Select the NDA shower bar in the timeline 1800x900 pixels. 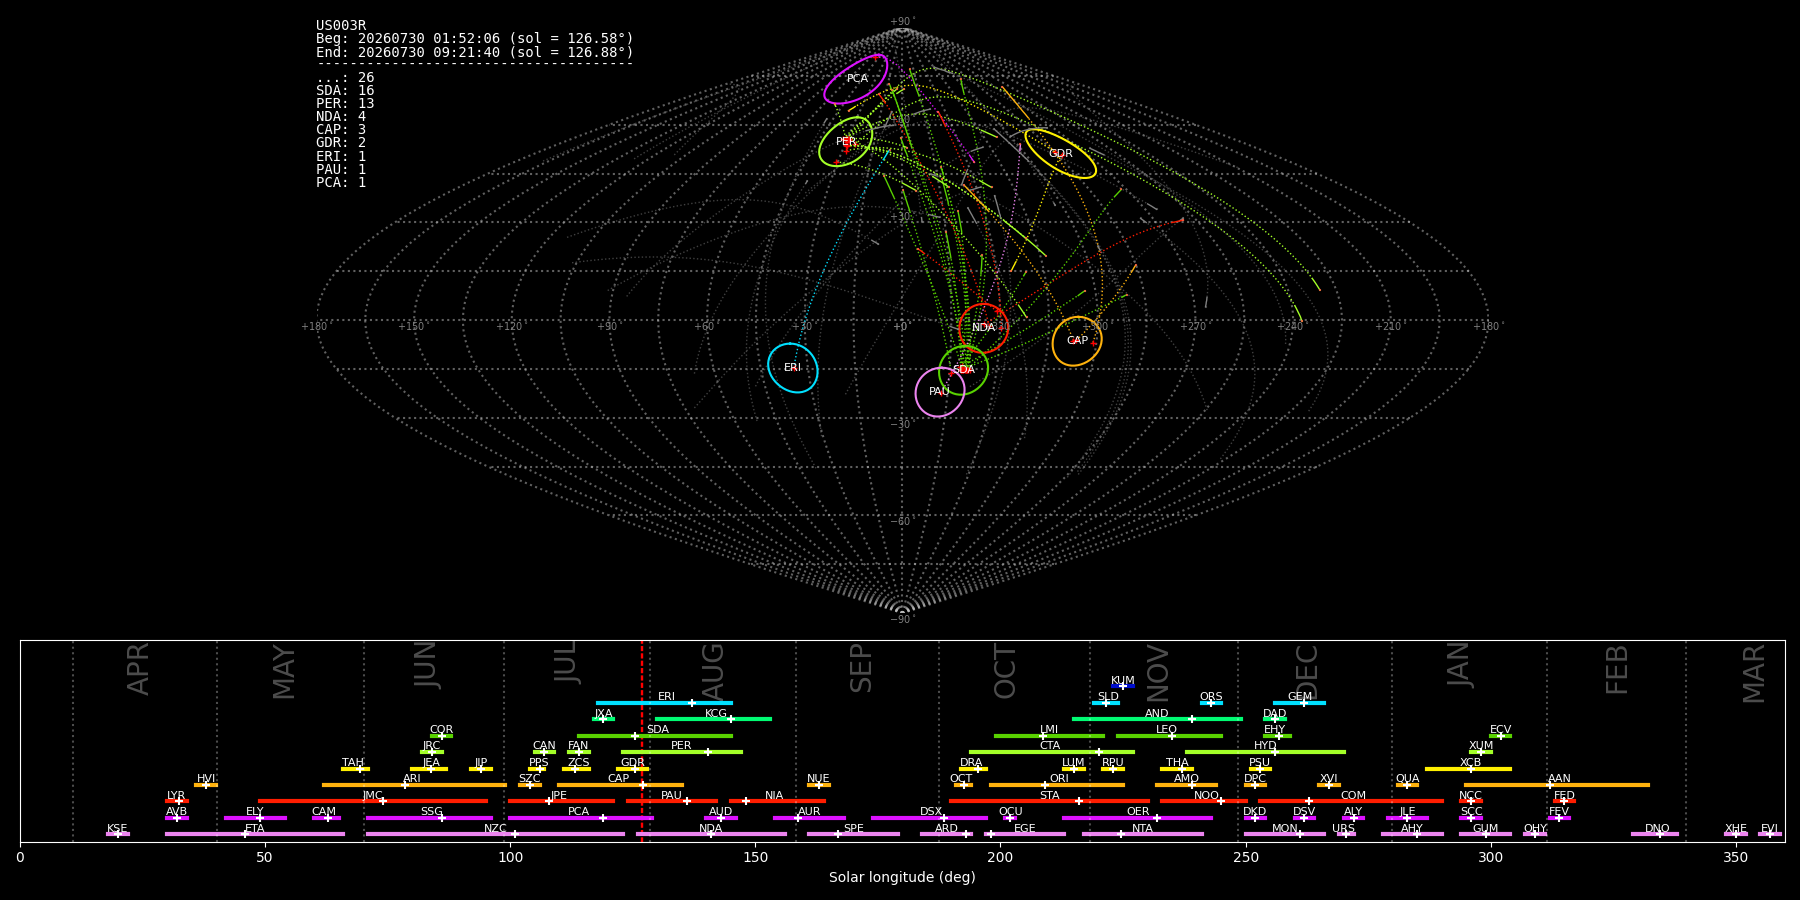pyautogui.click(x=711, y=834)
